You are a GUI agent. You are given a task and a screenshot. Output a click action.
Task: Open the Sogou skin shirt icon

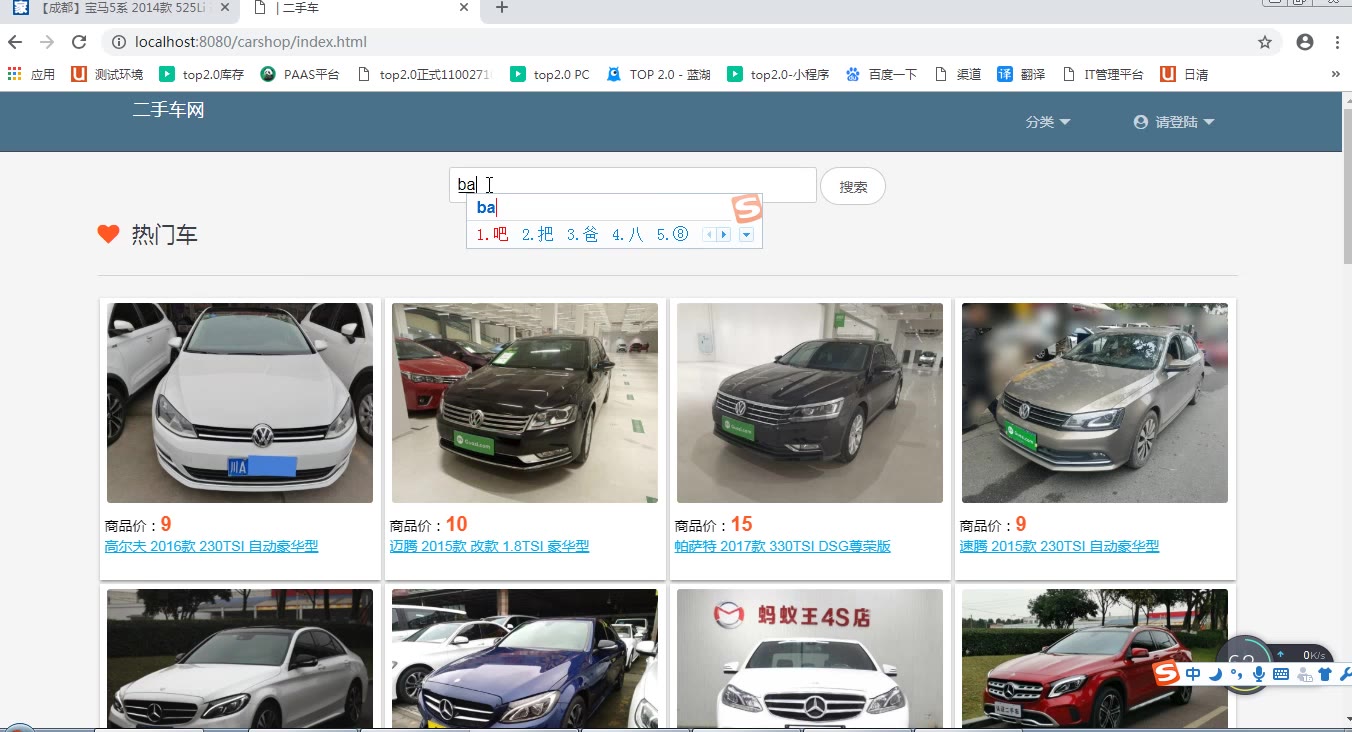click(1325, 674)
